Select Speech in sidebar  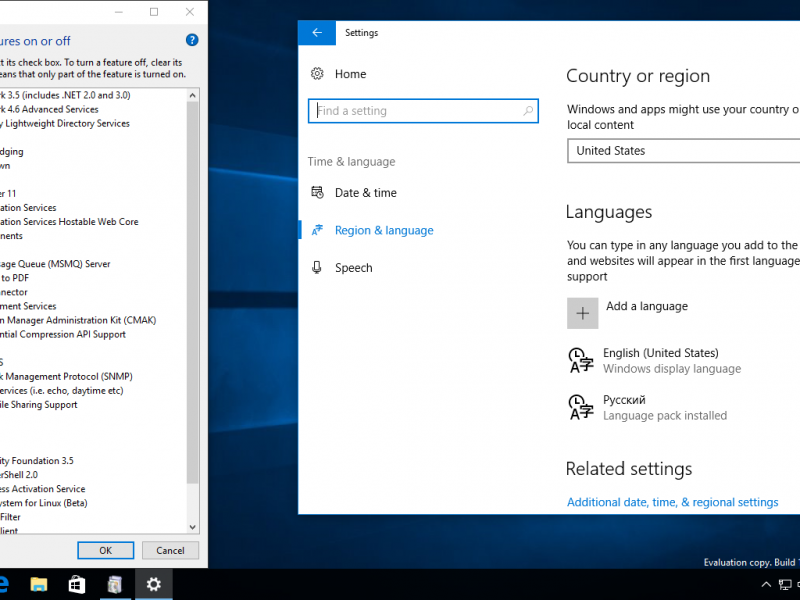coord(354,268)
